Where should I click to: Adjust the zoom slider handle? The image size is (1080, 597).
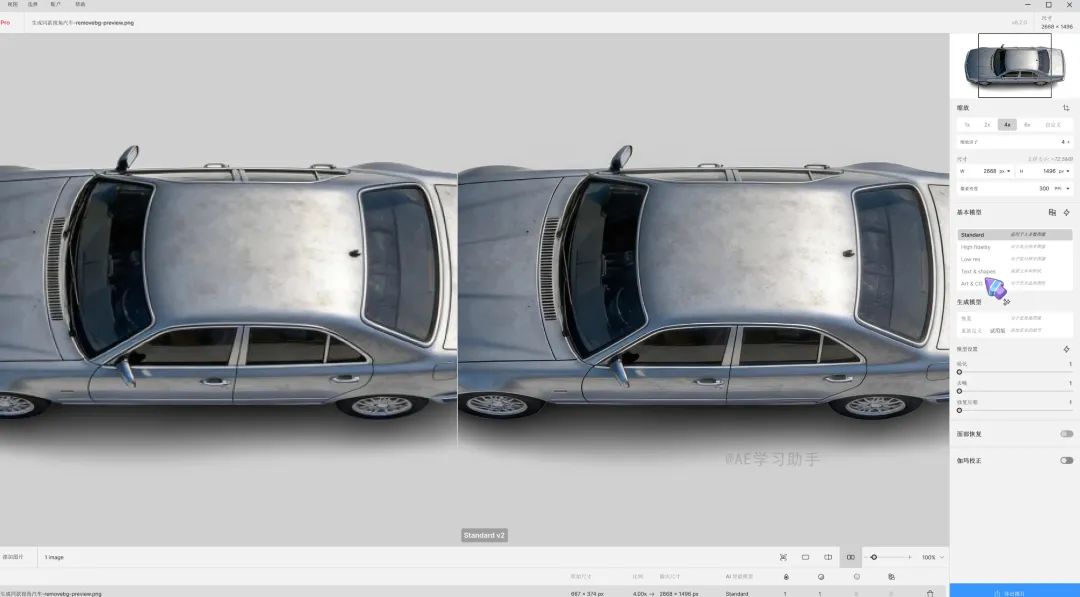(x=874, y=557)
